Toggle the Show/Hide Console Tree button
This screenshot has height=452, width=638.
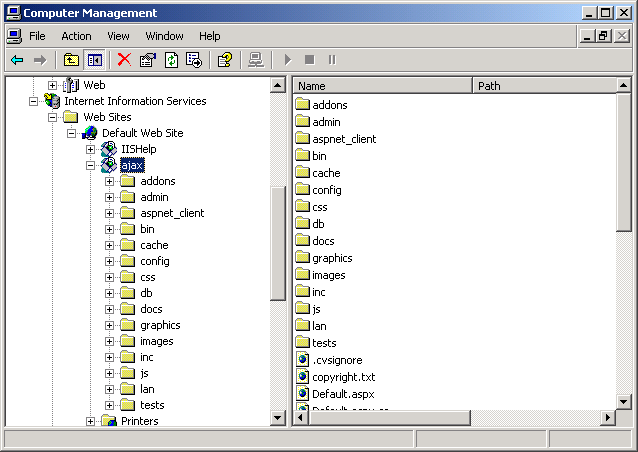coord(94,60)
